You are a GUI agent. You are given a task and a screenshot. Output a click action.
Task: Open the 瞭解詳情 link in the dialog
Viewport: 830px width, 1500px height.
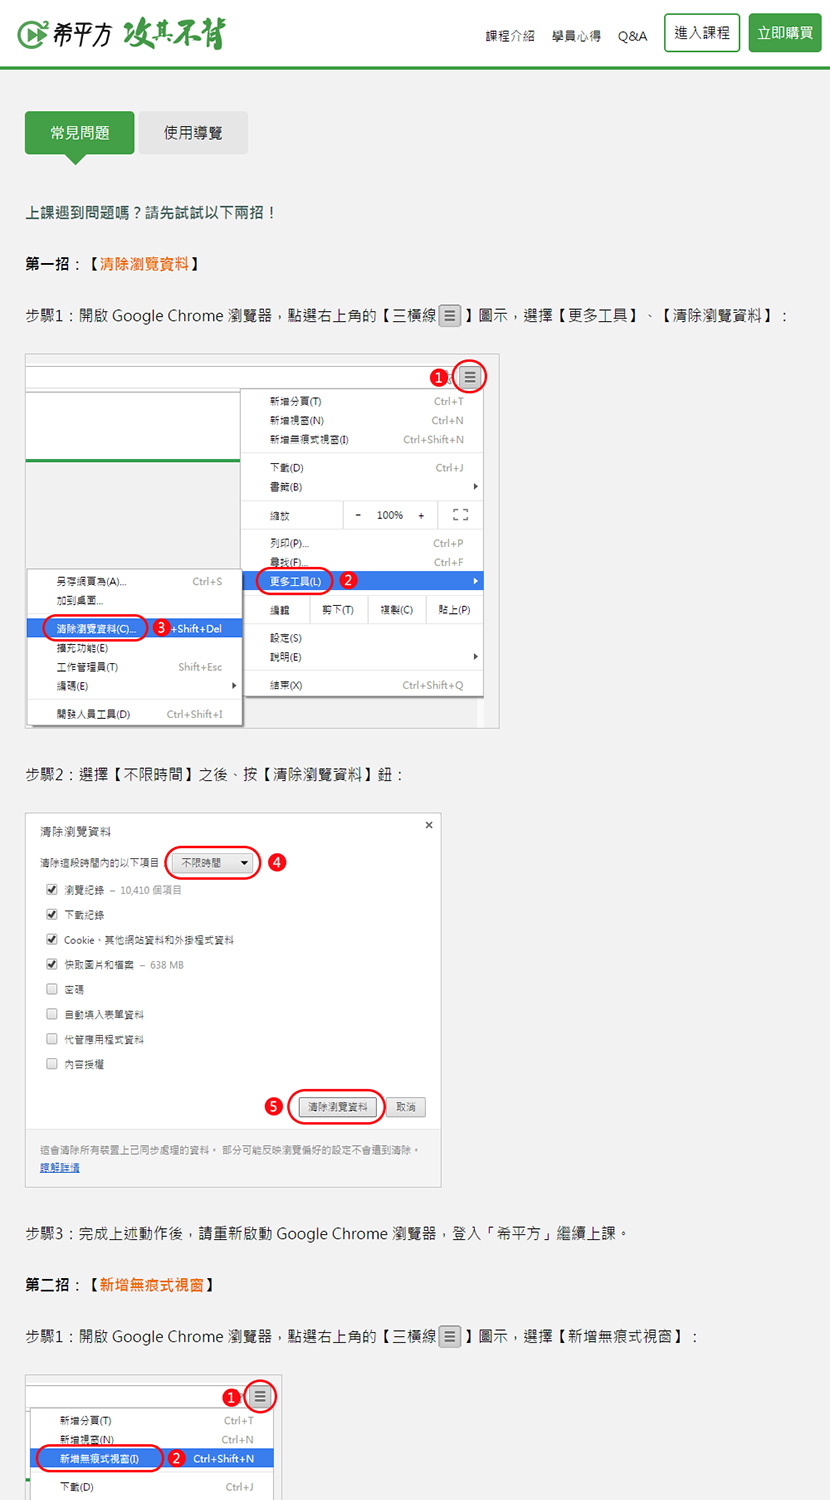coord(60,1167)
